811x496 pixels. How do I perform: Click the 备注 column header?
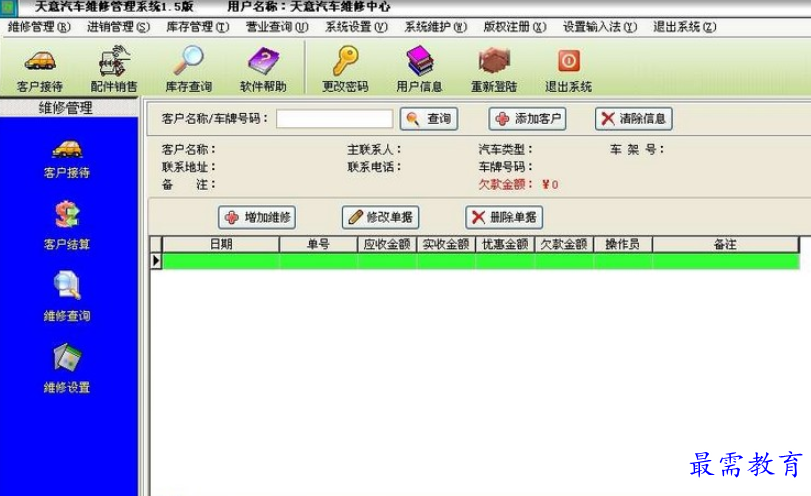pos(725,245)
